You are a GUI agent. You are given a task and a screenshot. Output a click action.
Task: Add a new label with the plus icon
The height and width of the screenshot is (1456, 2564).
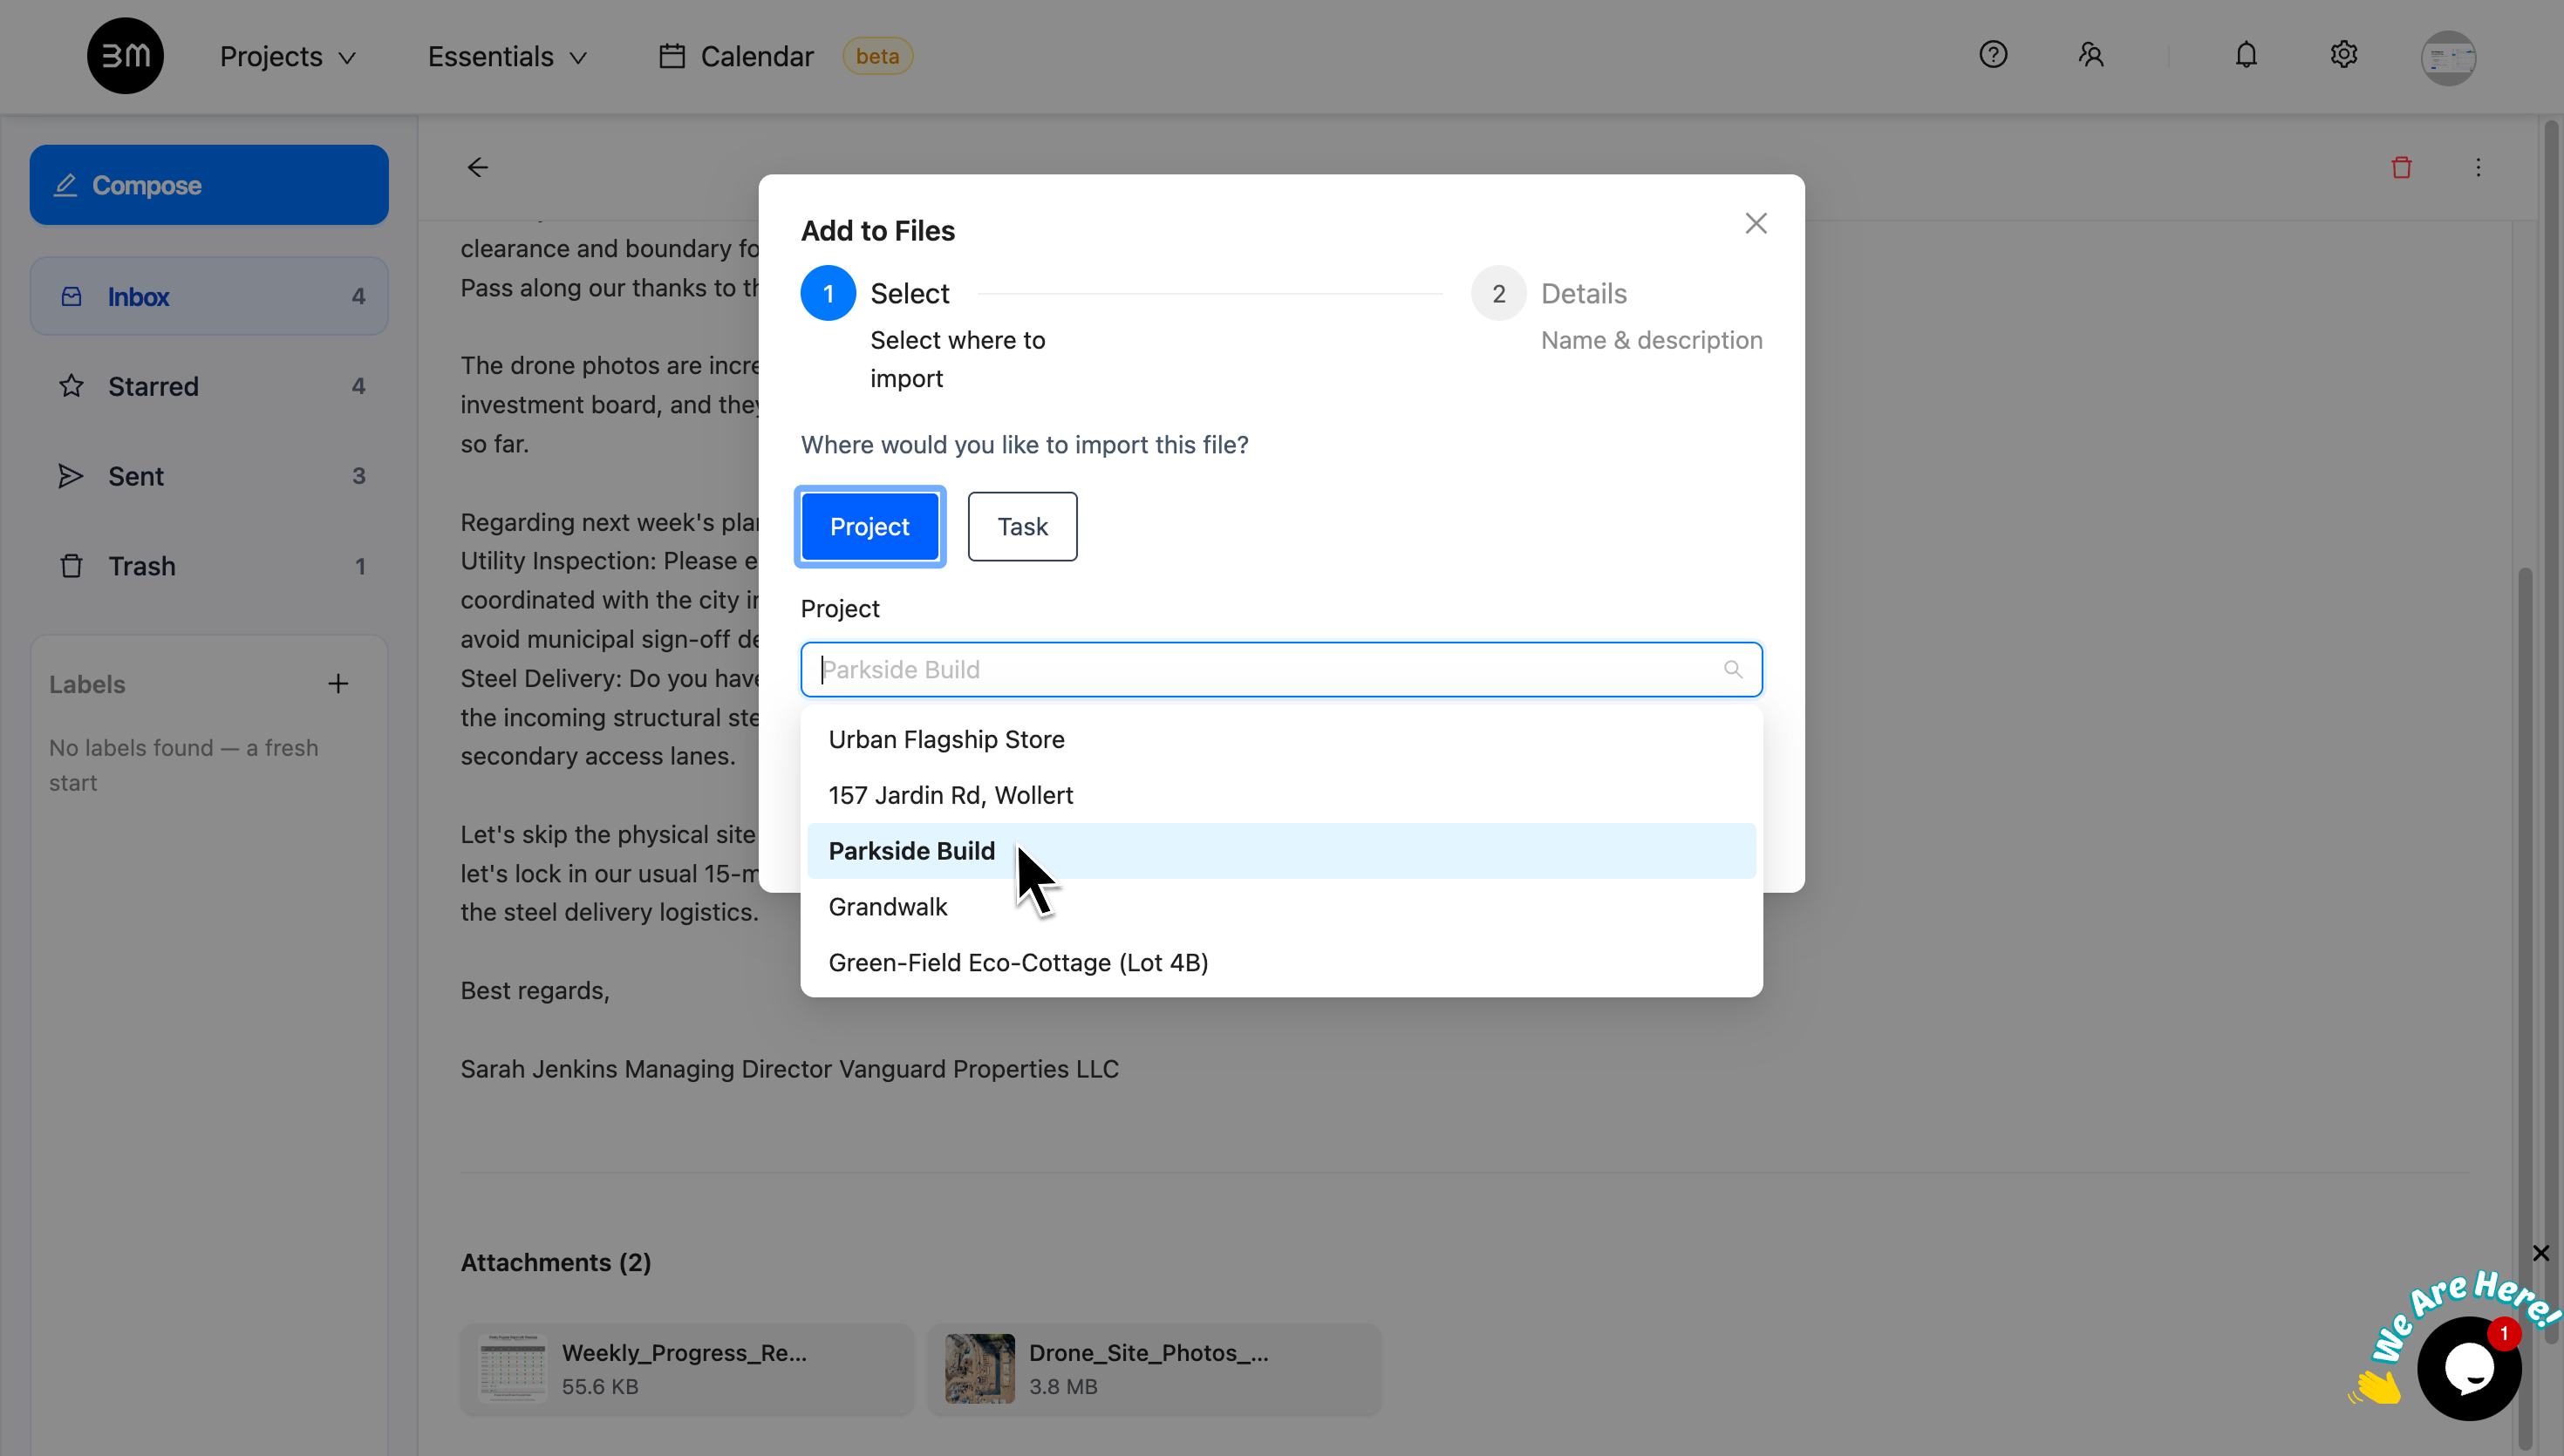pos(338,684)
